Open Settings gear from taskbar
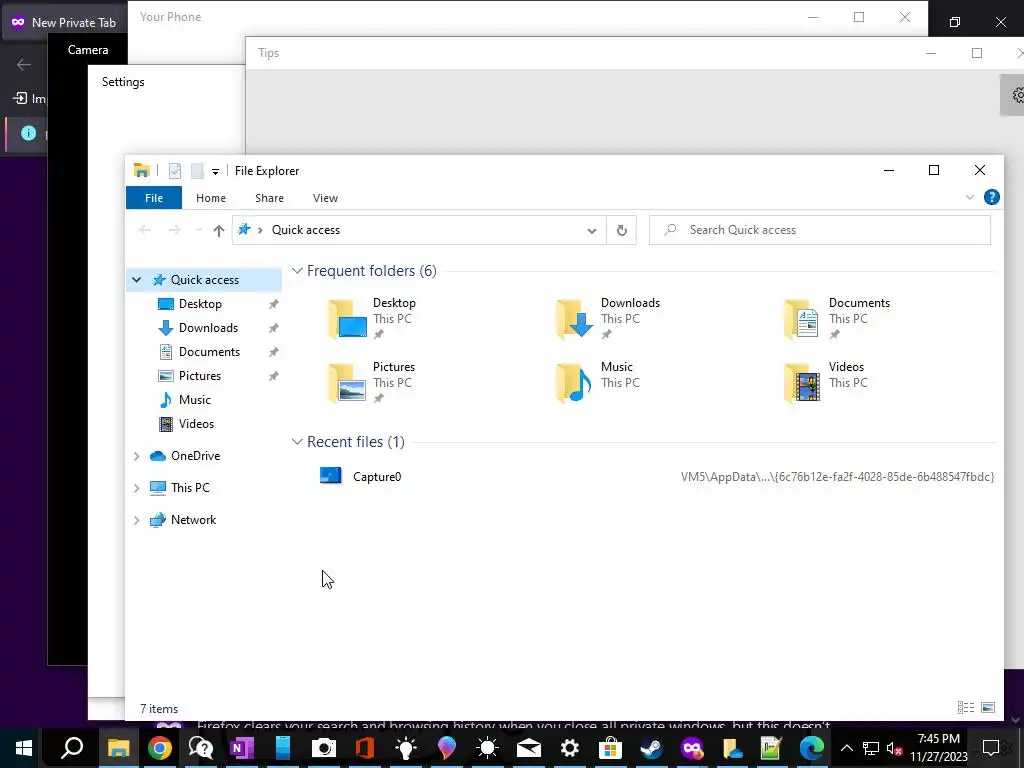Image resolution: width=1024 pixels, height=768 pixels. (569, 748)
